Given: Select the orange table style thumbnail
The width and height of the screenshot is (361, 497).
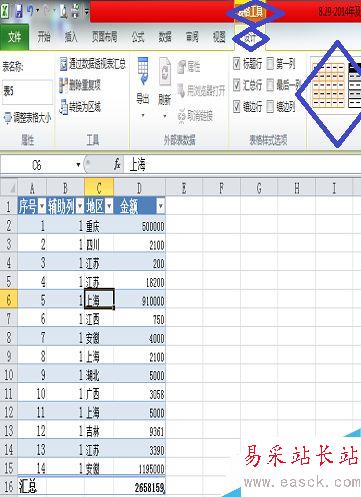Looking at the screenshot, I should [x=329, y=85].
